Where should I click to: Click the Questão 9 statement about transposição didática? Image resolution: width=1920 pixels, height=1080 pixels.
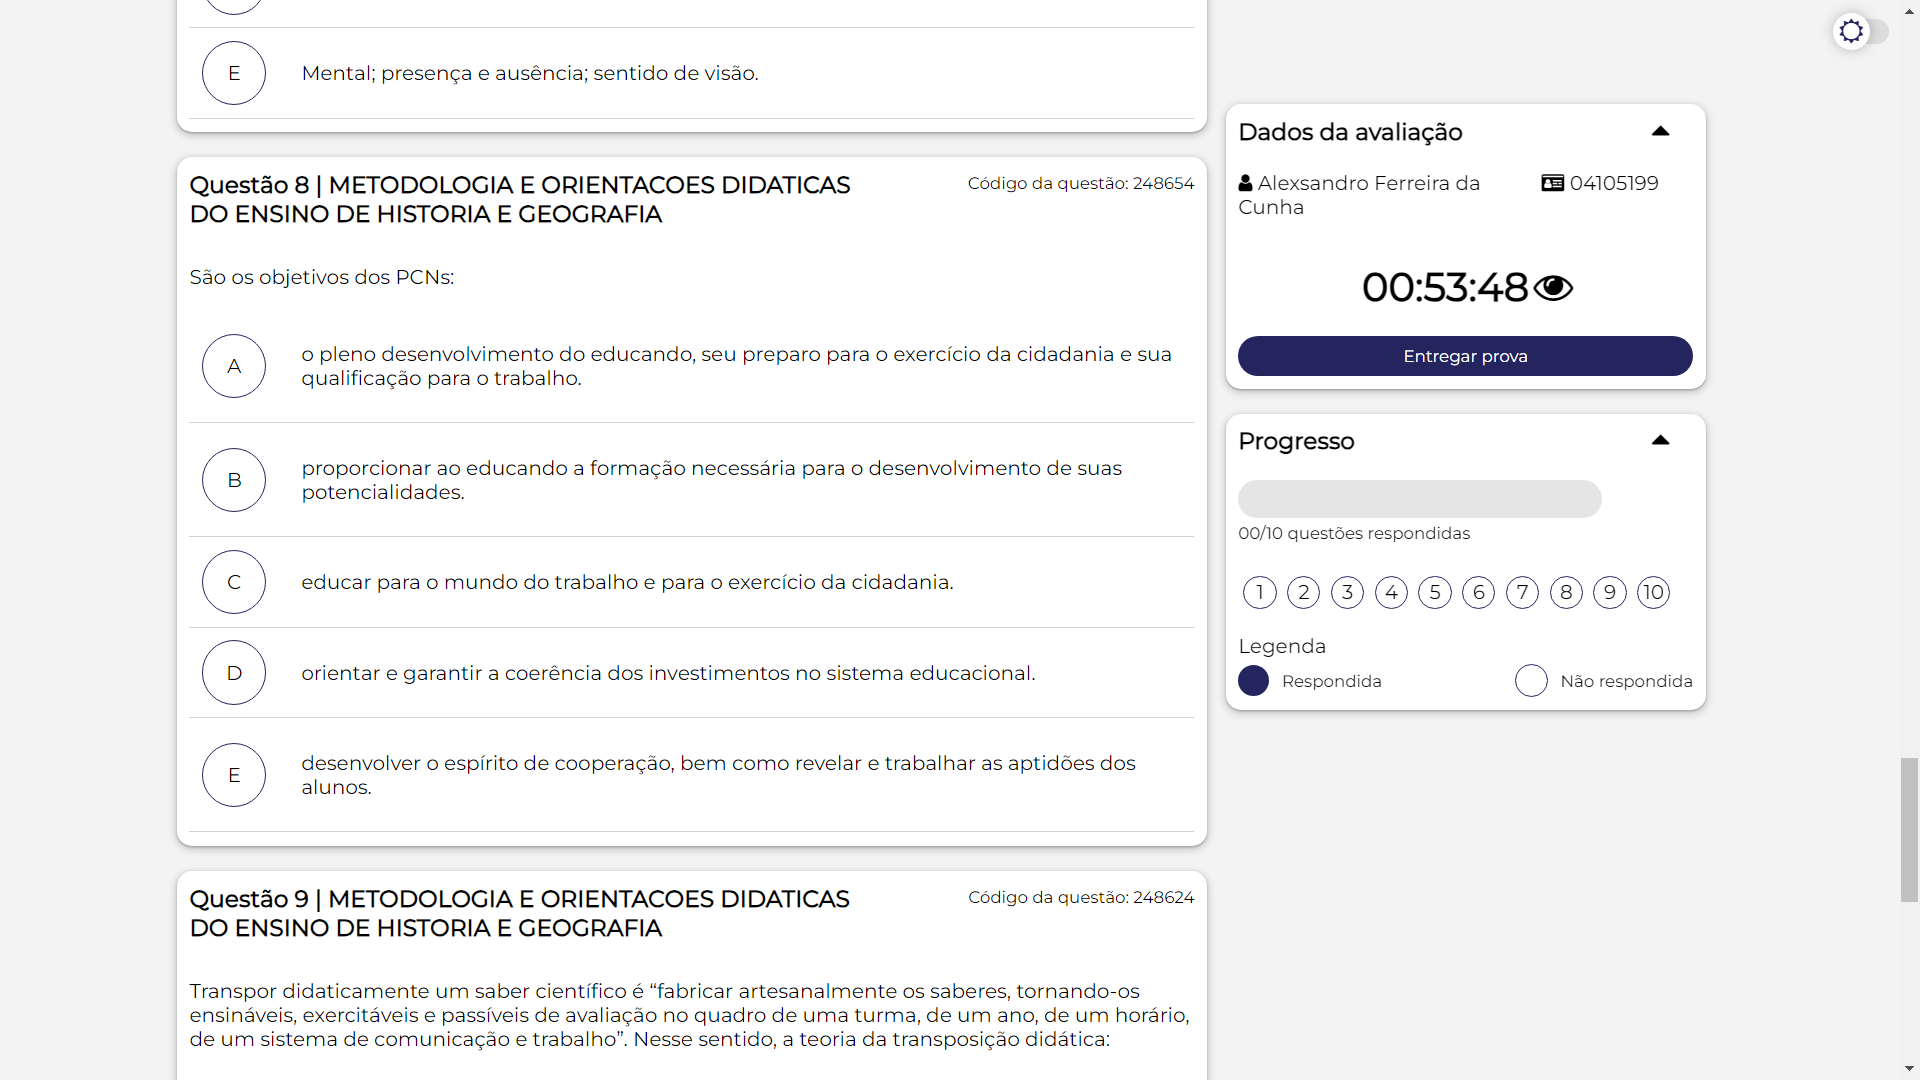pos(689,1015)
